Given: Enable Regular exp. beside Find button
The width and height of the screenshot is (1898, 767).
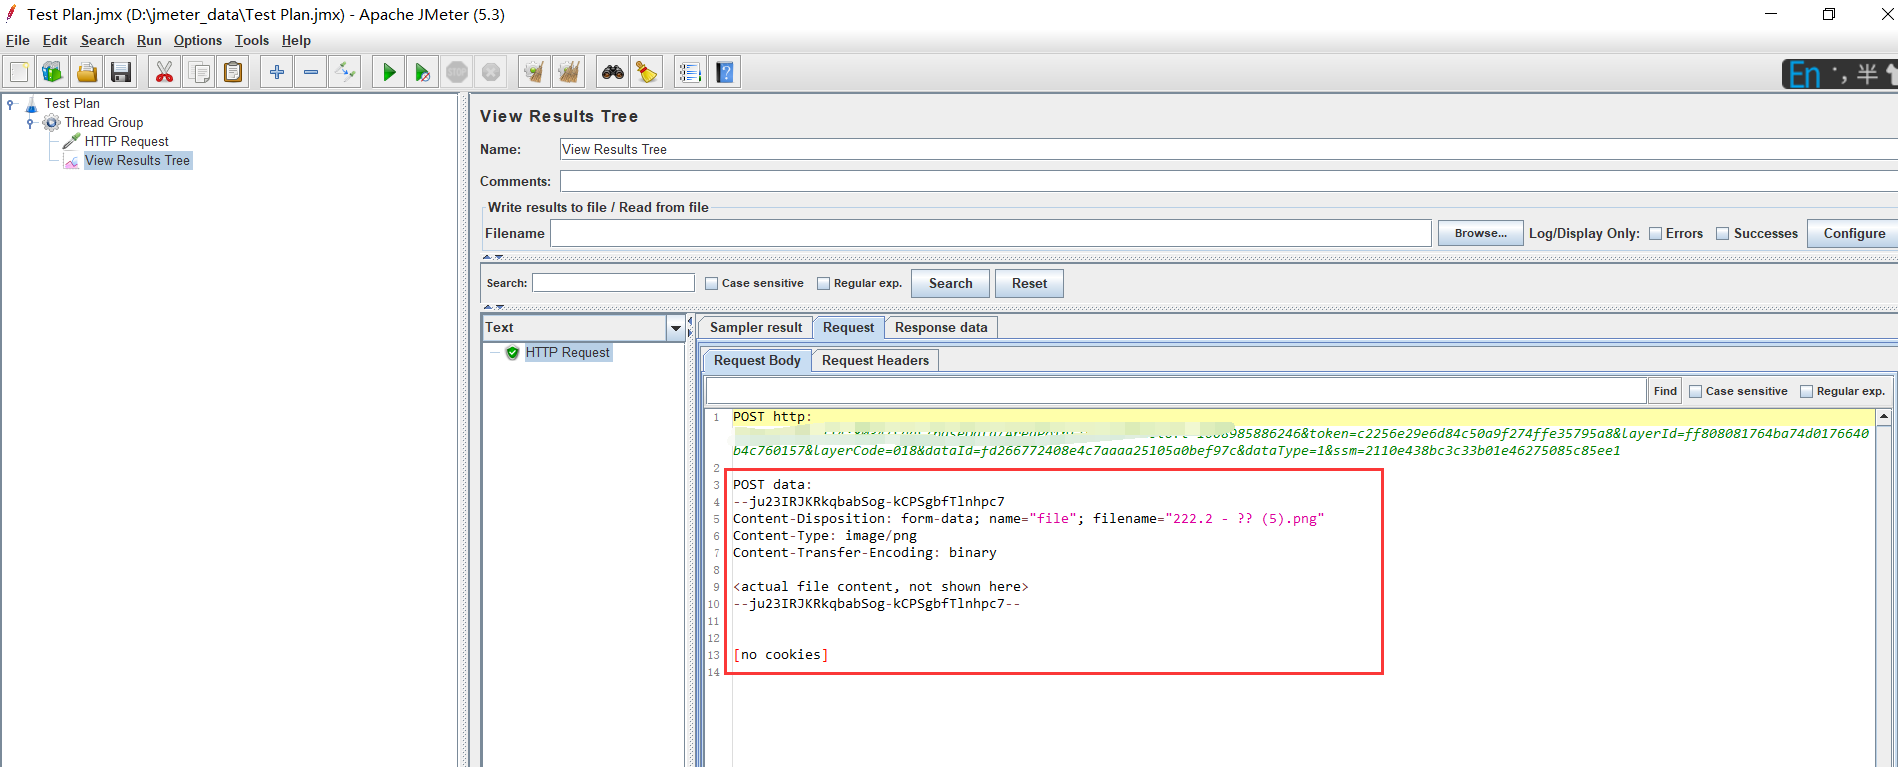Looking at the screenshot, I should (1807, 392).
